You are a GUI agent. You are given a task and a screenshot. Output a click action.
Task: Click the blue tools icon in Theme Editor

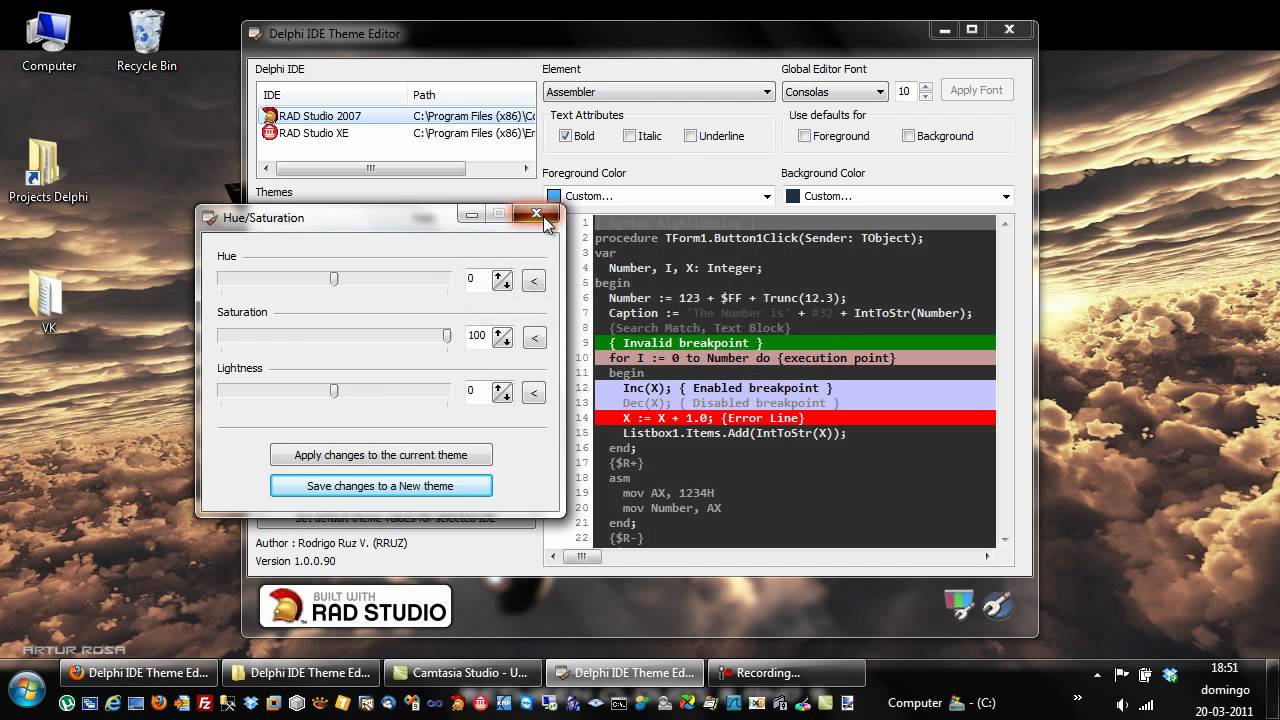click(997, 604)
